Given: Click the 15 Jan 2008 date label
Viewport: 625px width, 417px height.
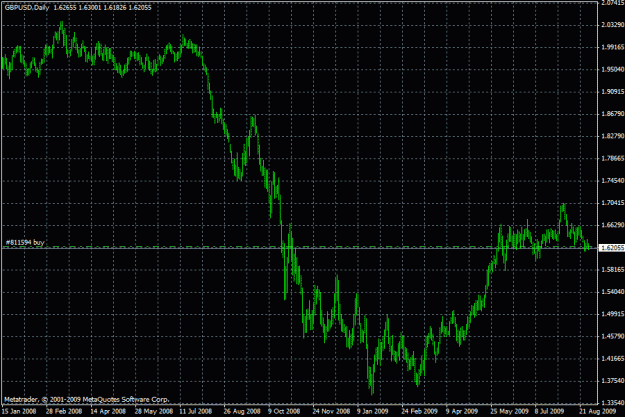Looking at the screenshot, I should coord(19,411).
